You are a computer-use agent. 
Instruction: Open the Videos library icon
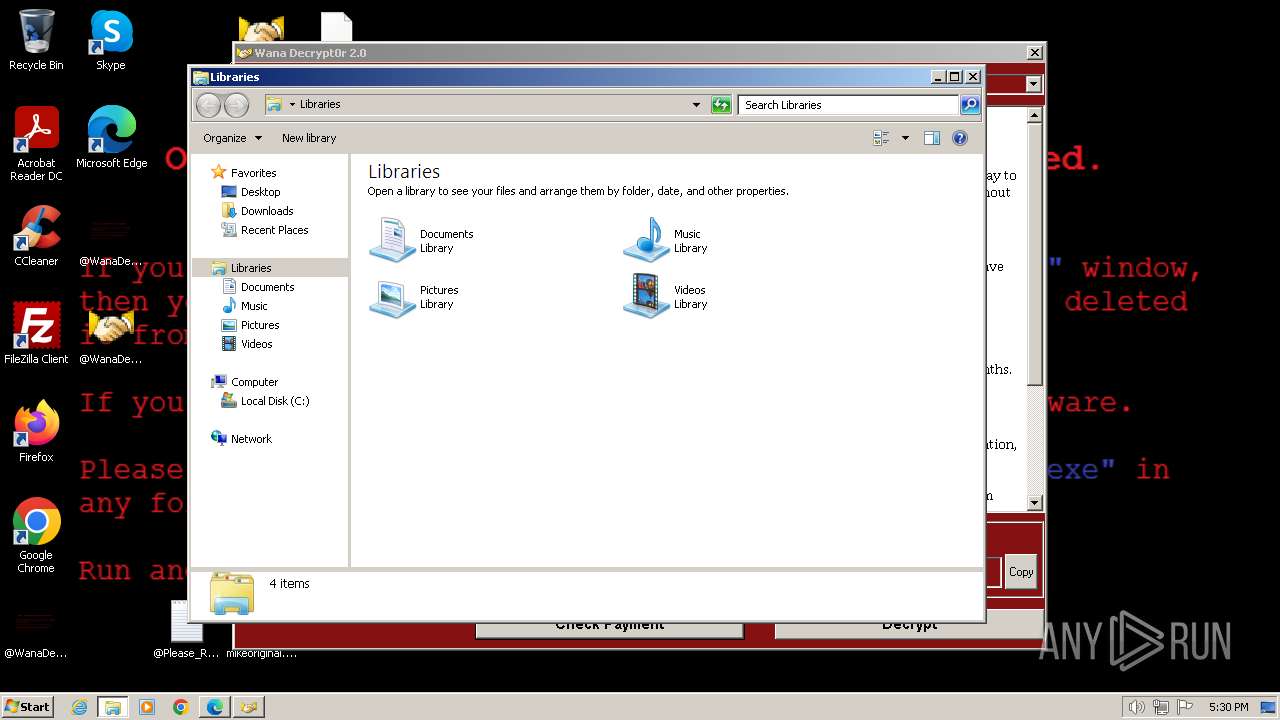point(646,297)
